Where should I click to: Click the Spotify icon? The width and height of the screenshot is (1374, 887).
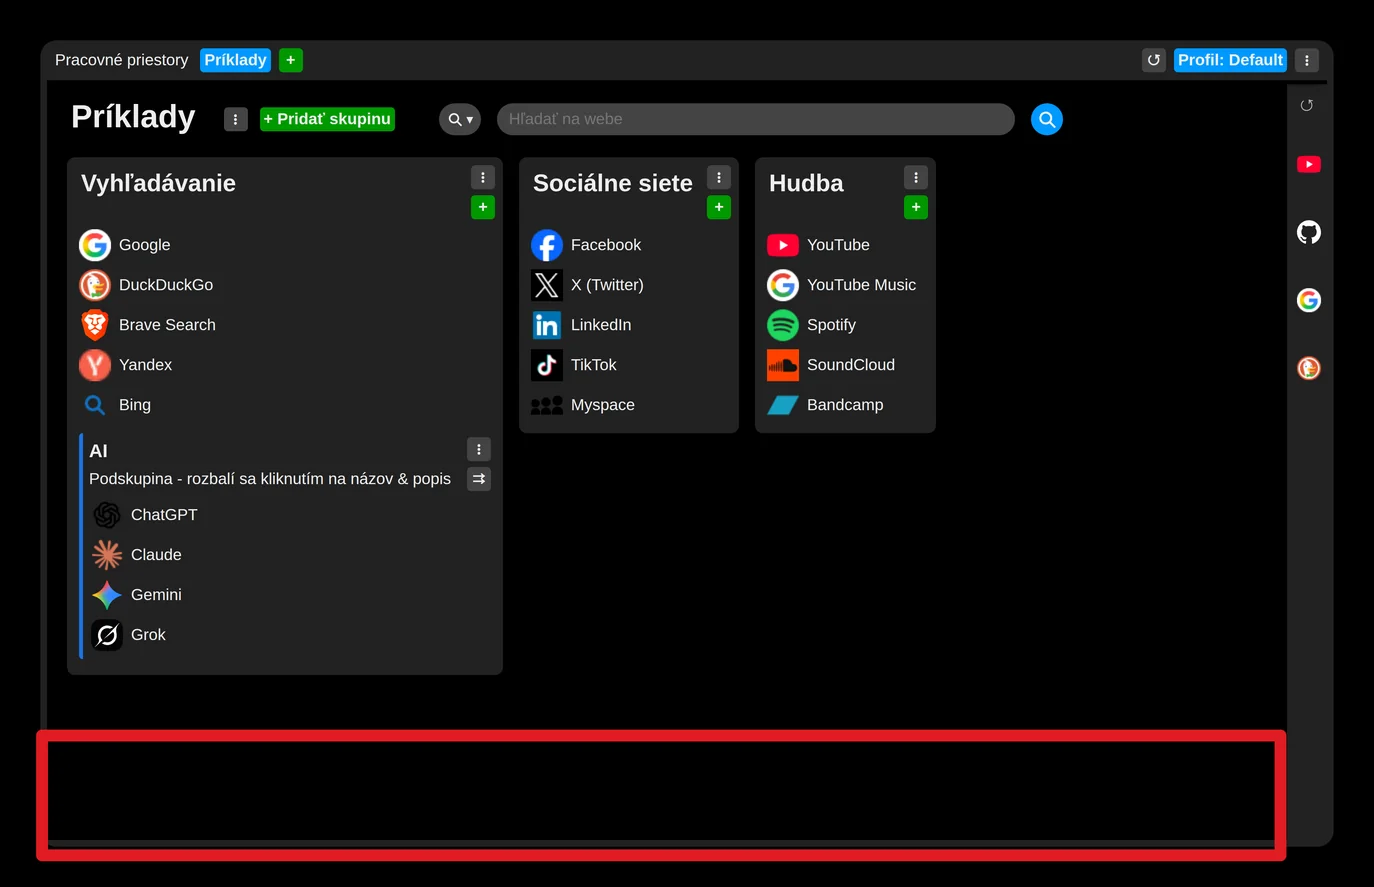pos(783,325)
